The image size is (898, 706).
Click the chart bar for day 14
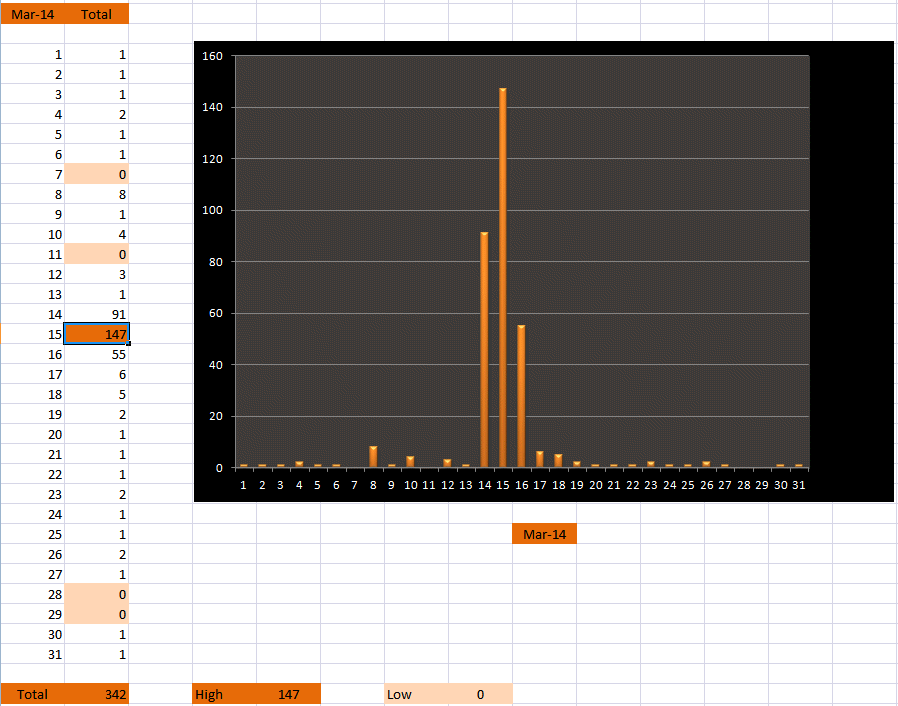pos(484,349)
